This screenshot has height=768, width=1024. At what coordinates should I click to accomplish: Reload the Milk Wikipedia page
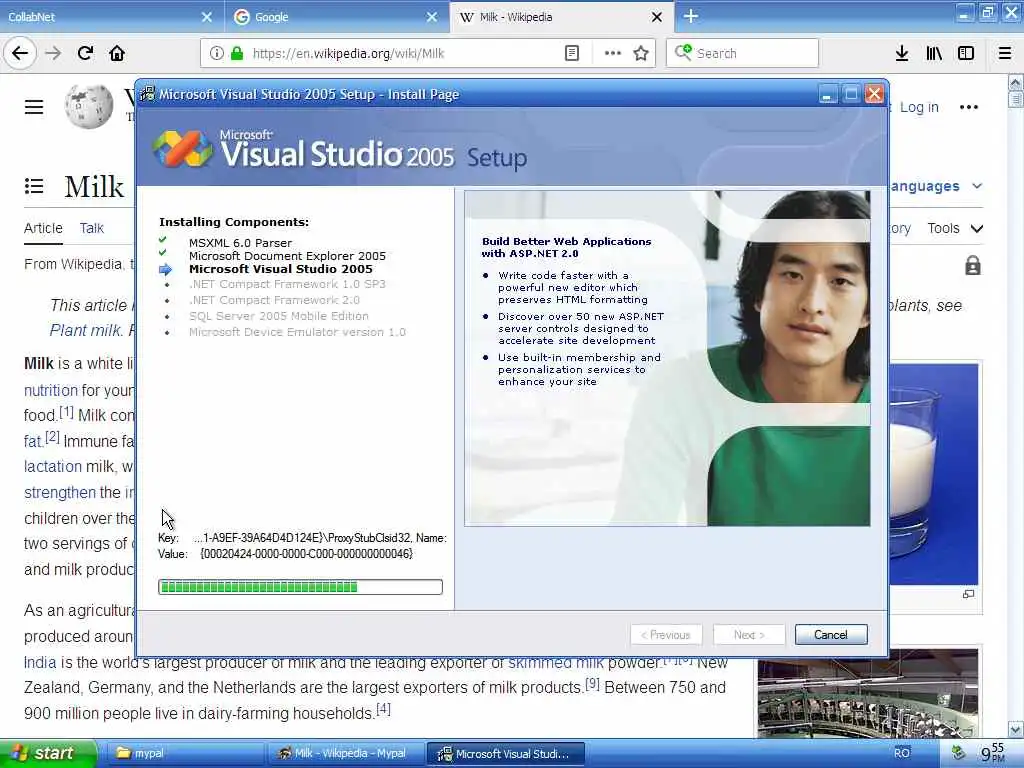(x=85, y=53)
